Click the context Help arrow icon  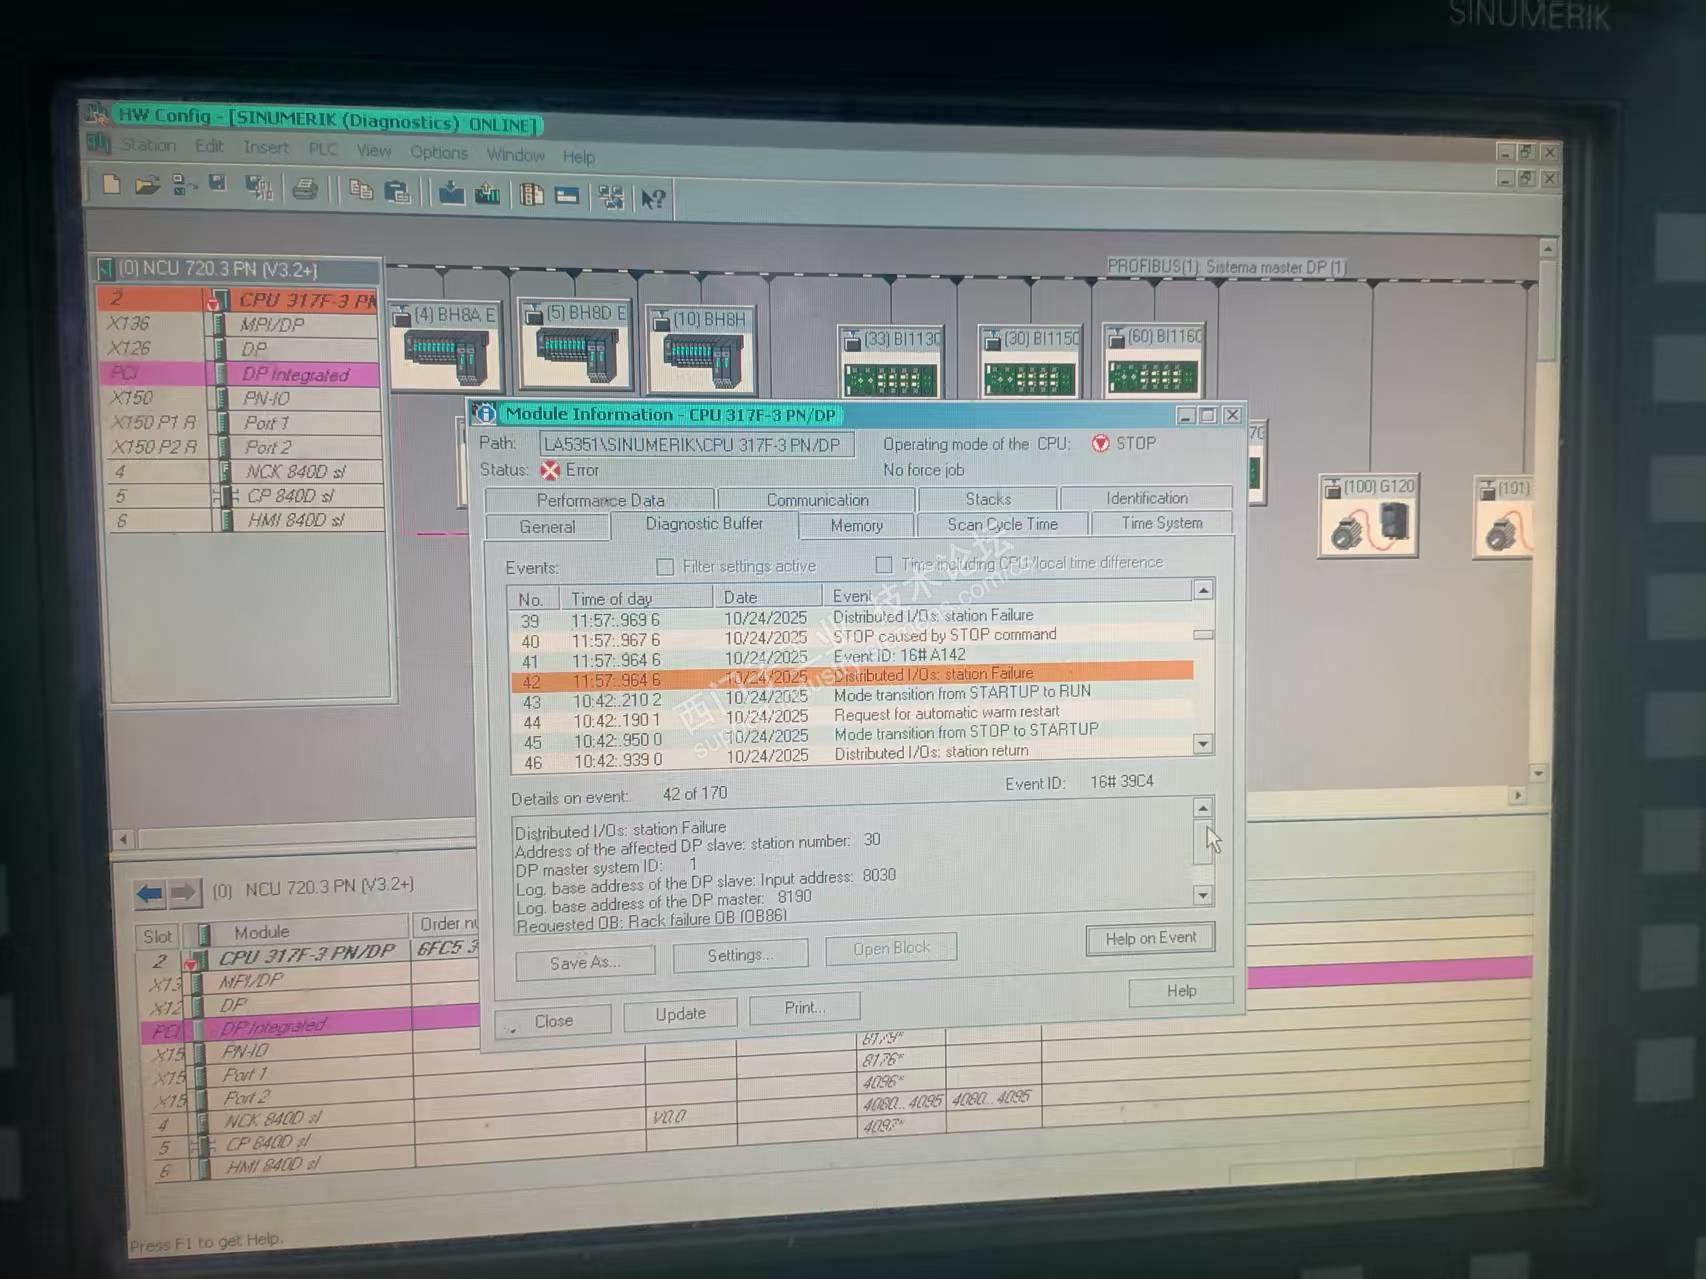click(653, 198)
